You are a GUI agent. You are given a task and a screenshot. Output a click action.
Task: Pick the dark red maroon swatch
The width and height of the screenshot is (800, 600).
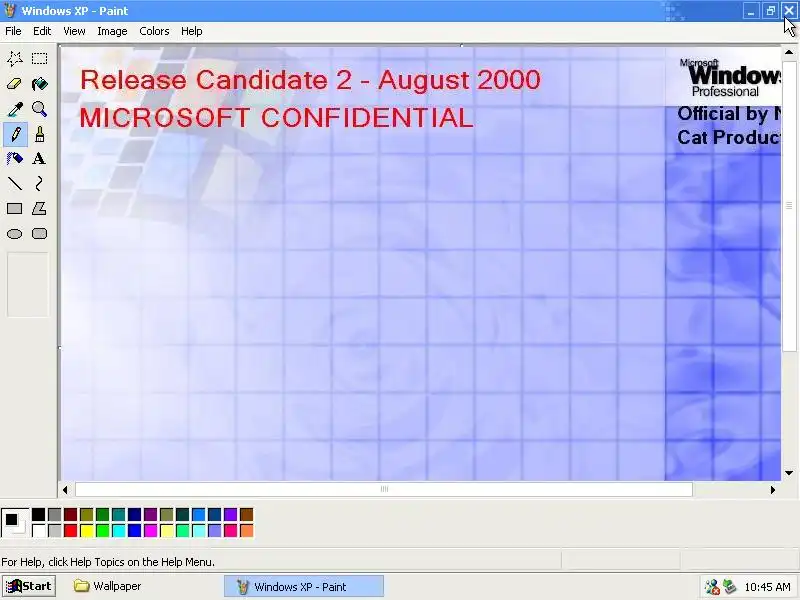pyautogui.click(x=70, y=514)
